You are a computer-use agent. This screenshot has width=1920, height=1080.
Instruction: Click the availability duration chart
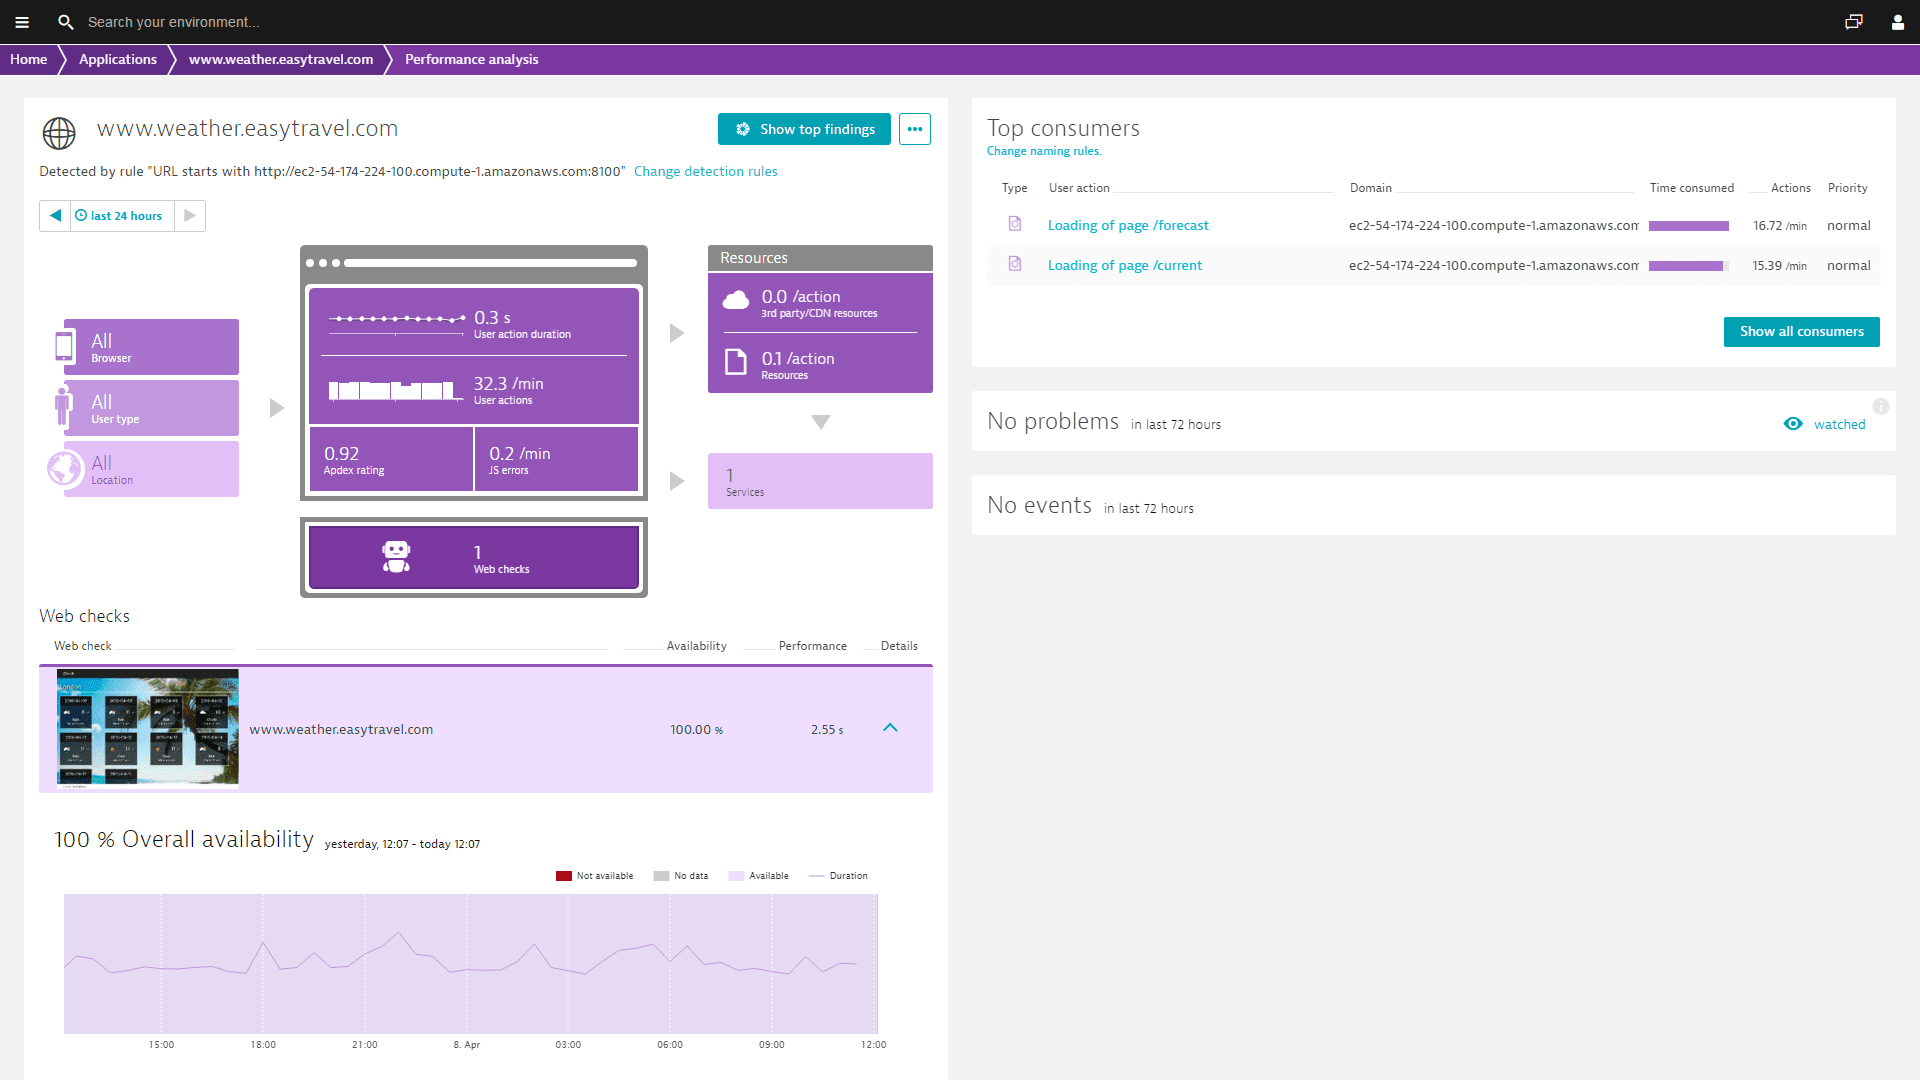(471, 964)
